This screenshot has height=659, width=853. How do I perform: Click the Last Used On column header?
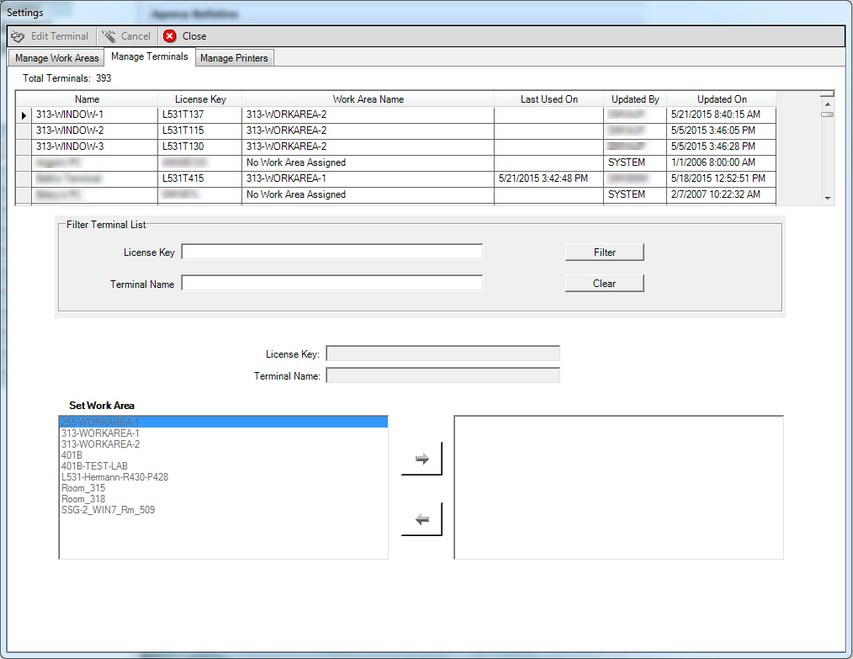coord(548,99)
